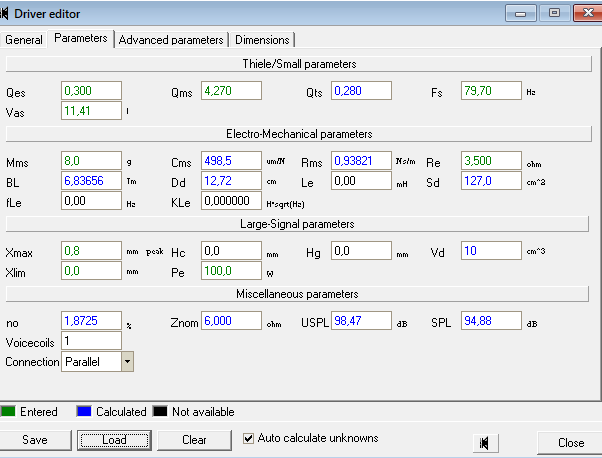Maximize the Driver editor window
Viewport: 602px width, 458px height.
pyautogui.click(x=554, y=13)
